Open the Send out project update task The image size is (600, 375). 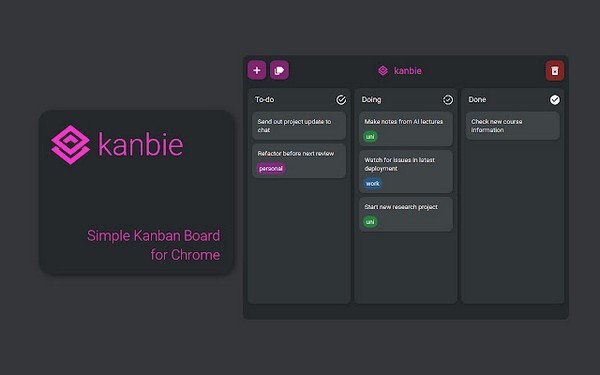(x=299, y=126)
